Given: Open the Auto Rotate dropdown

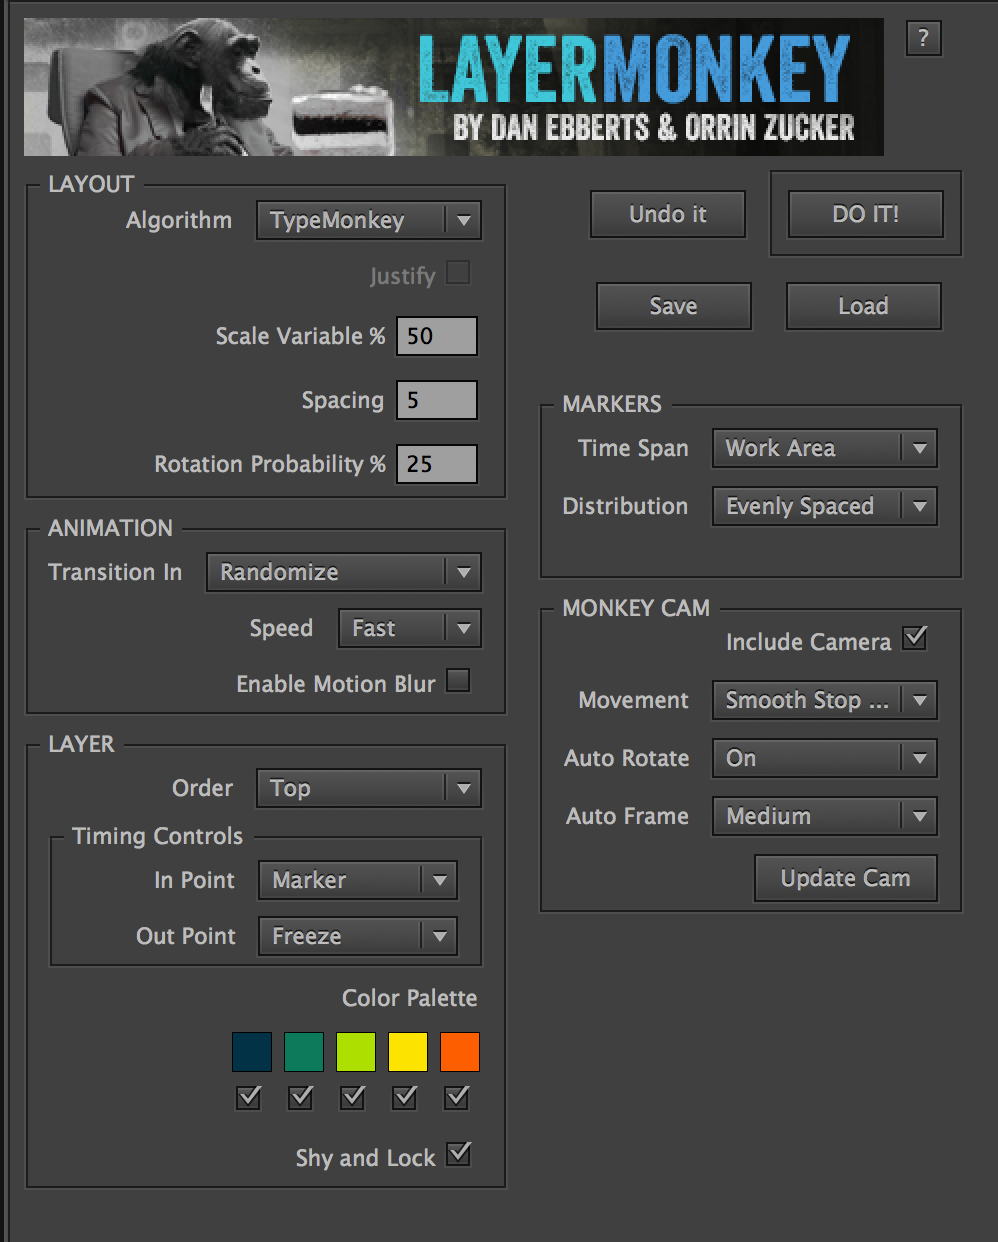Looking at the screenshot, I should click(823, 758).
